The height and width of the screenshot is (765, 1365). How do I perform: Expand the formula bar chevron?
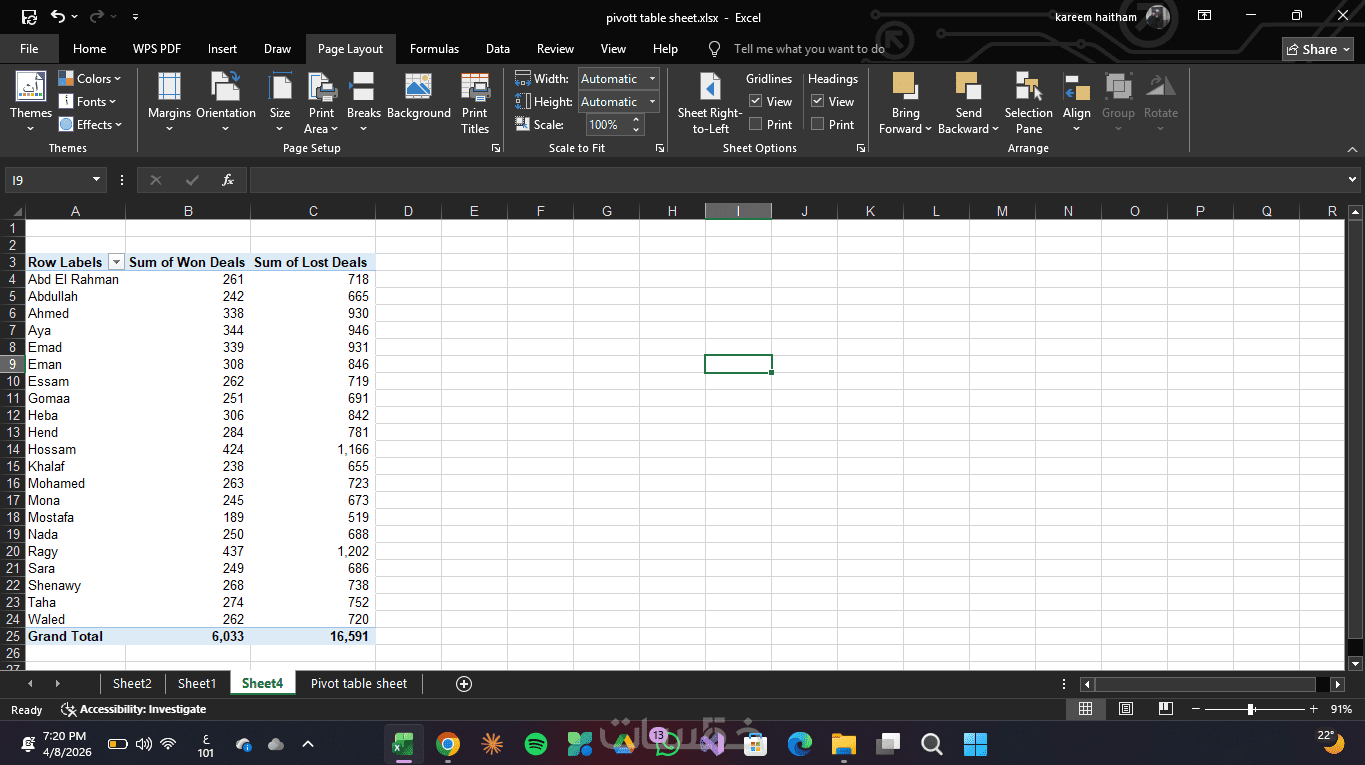point(1353,180)
